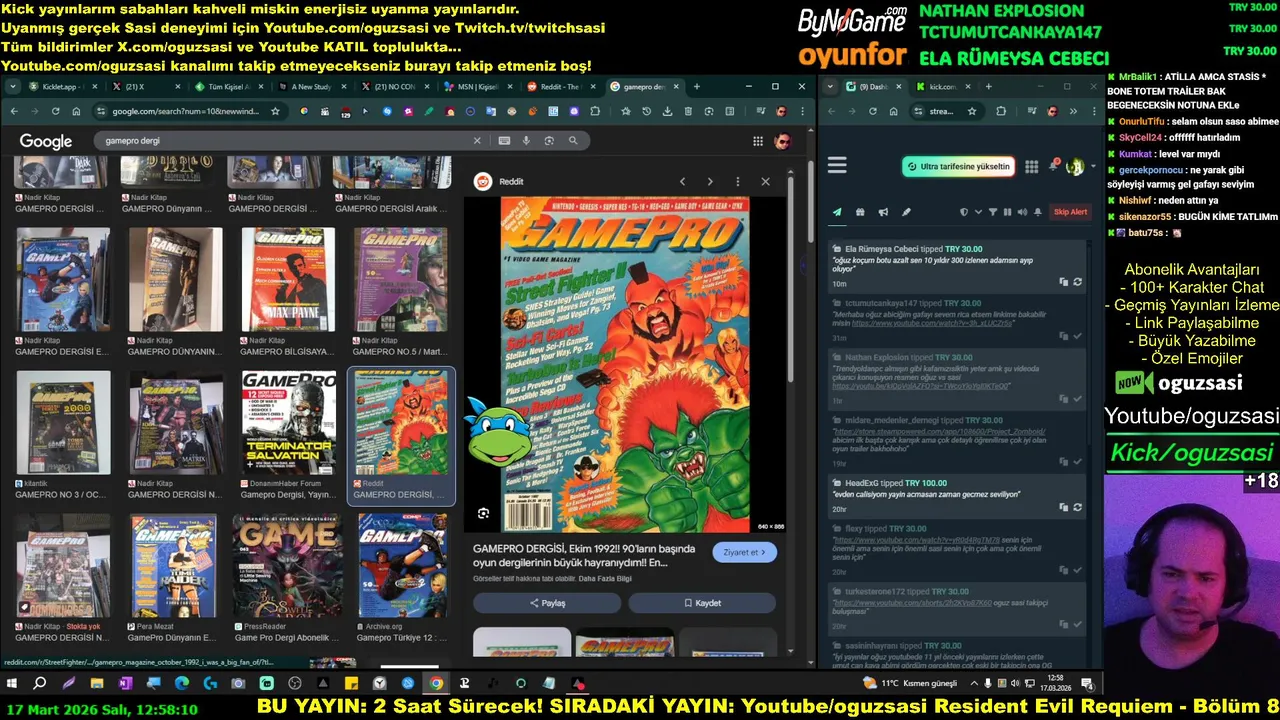
Task: Reload the Google search page
Action: pos(55,111)
